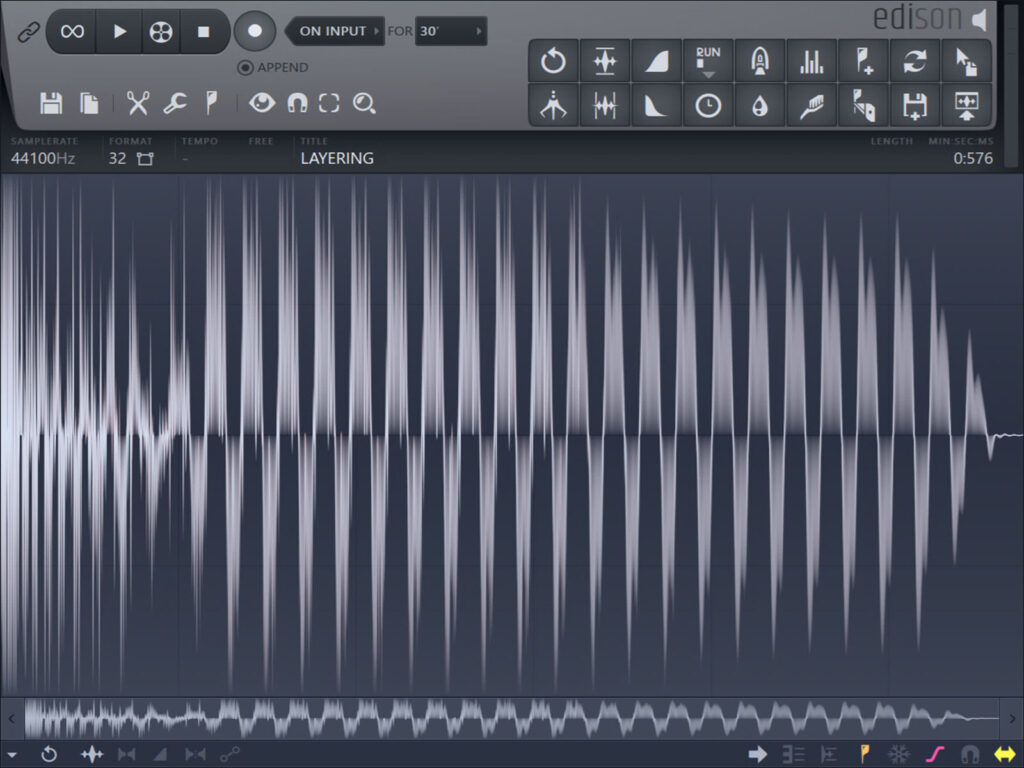This screenshot has height=768, width=1024.
Task: Click the 0:576 length readout
Action: pyautogui.click(x=973, y=159)
